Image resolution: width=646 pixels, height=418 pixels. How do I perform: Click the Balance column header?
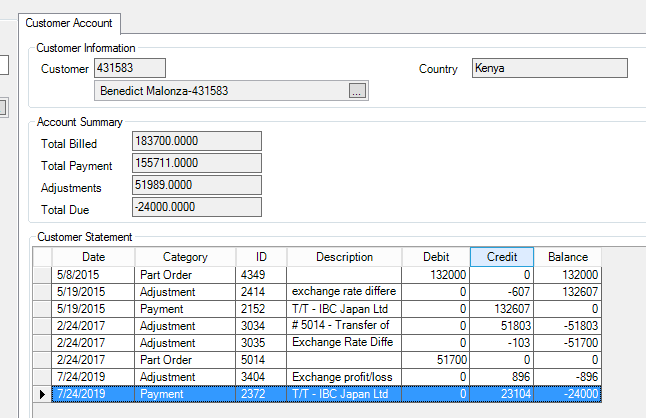tap(568, 257)
